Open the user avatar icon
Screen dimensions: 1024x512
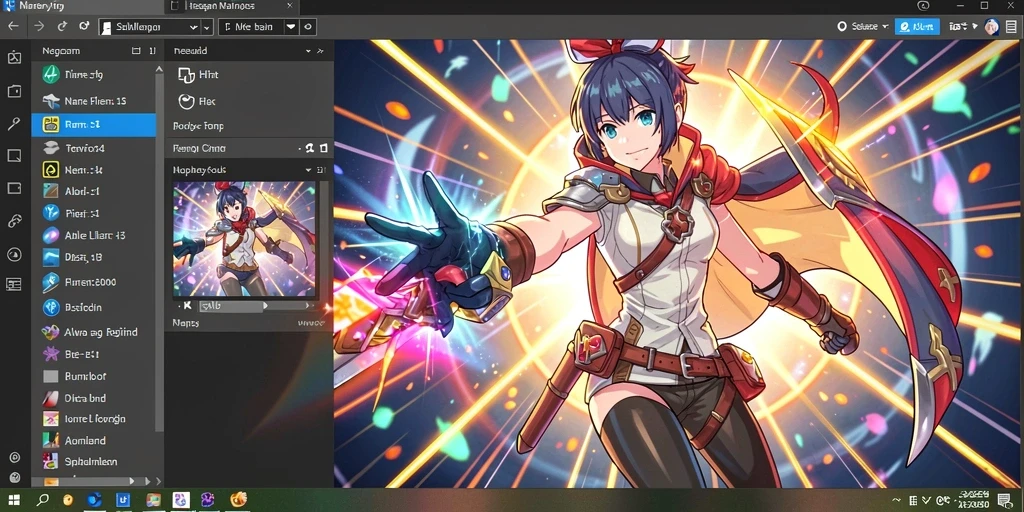point(992,27)
